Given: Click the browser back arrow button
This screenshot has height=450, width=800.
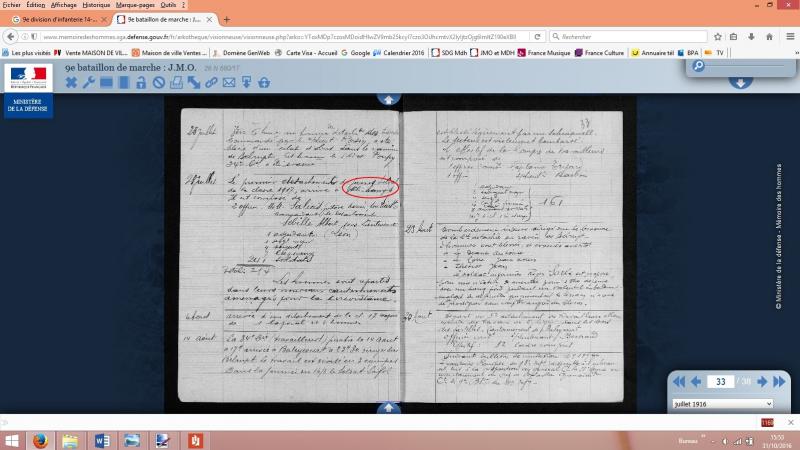Looking at the screenshot, I should 11,37.
